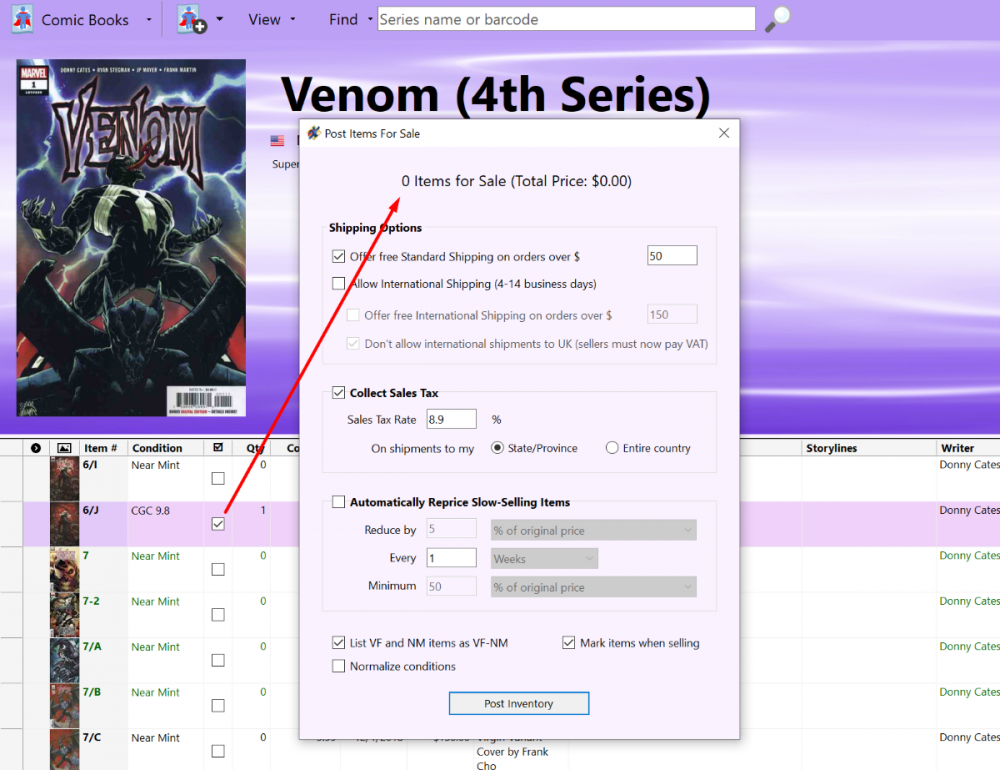Click the US flag icon
Viewport: 1000px width, 770px height.
(x=277, y=140)
